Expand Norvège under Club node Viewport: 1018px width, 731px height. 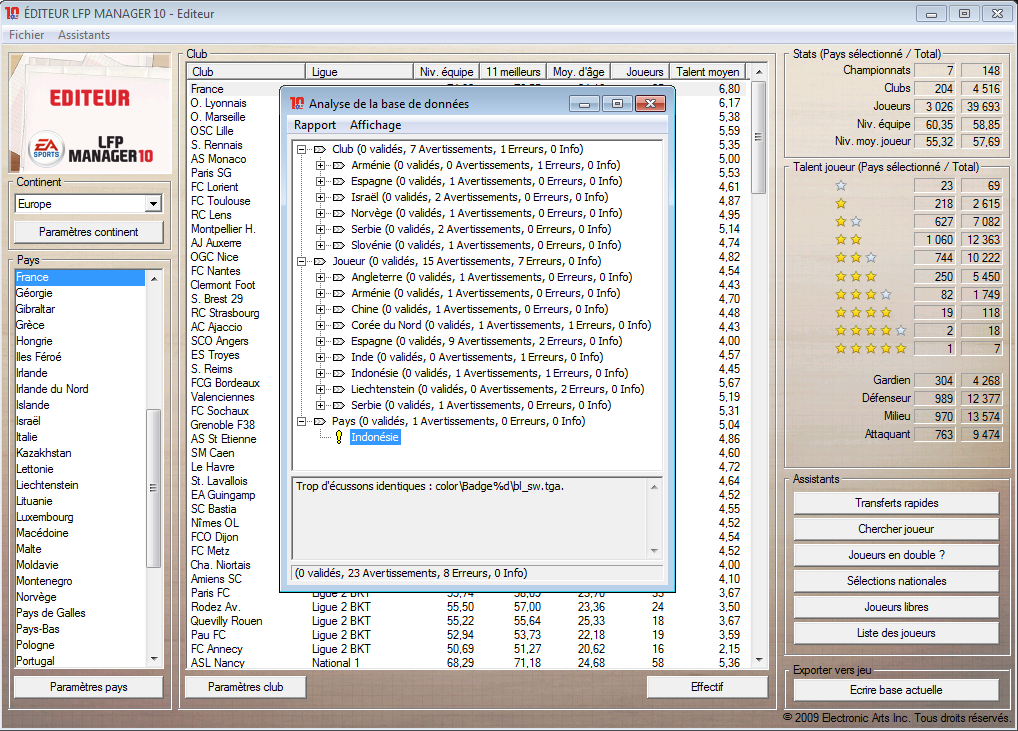[x=320, y=214]
